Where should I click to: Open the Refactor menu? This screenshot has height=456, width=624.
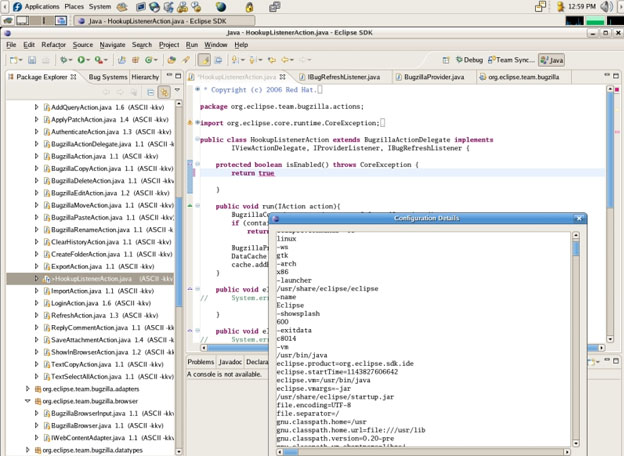pyautogui.click(x=53, y=45)
